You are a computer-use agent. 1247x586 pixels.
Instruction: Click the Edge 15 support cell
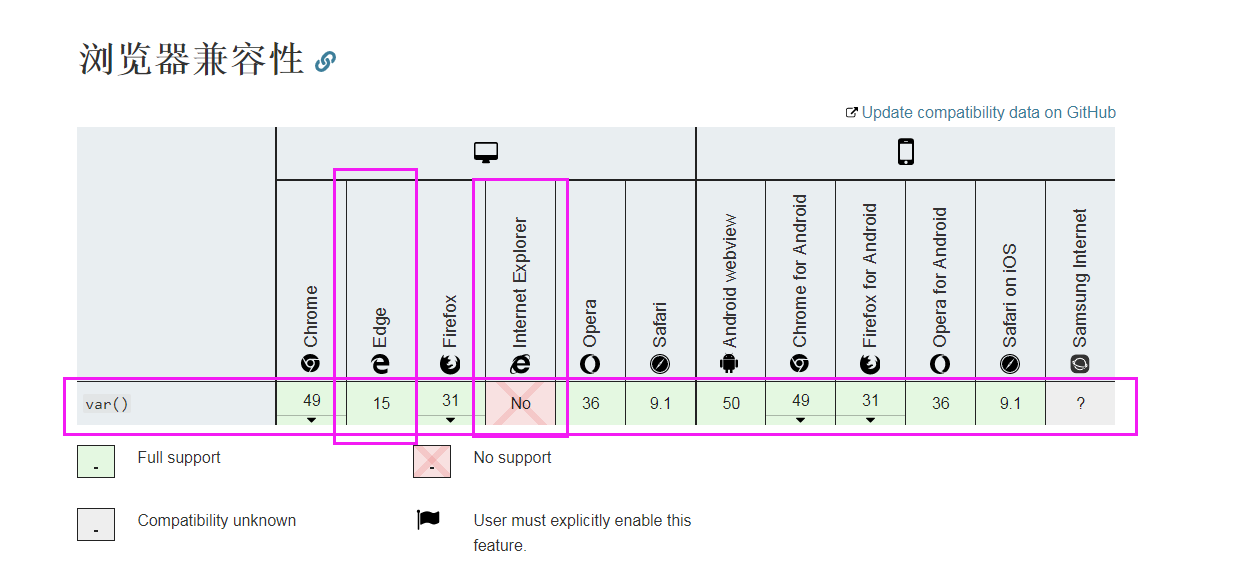[381, 404]
